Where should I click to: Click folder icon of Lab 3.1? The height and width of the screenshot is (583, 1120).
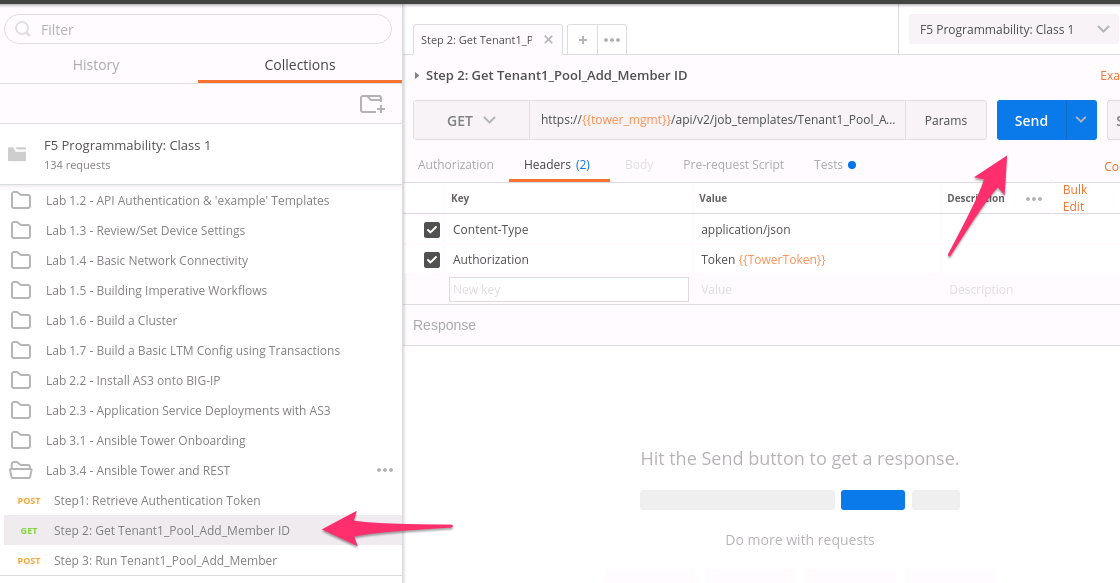click(x=21, y=441)
